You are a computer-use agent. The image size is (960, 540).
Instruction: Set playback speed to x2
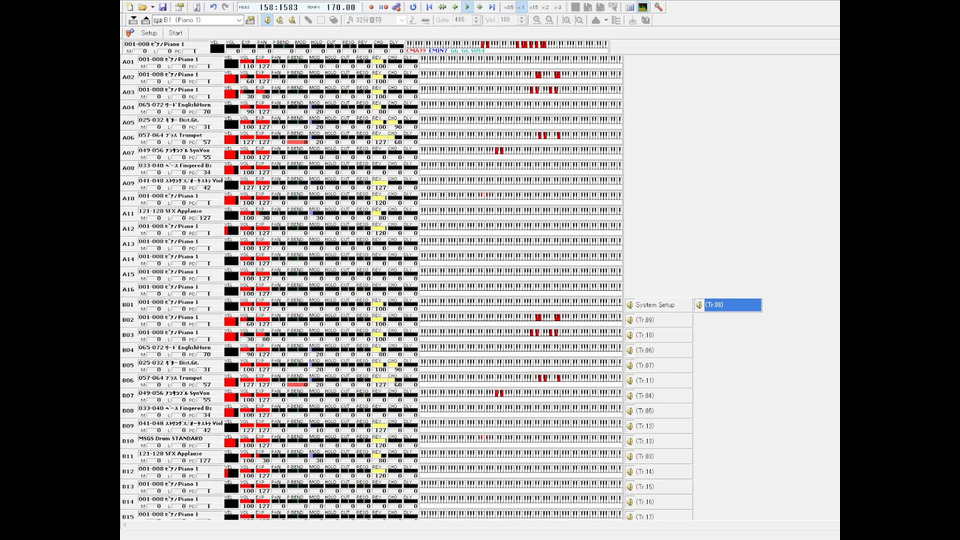tap(546, 7)
